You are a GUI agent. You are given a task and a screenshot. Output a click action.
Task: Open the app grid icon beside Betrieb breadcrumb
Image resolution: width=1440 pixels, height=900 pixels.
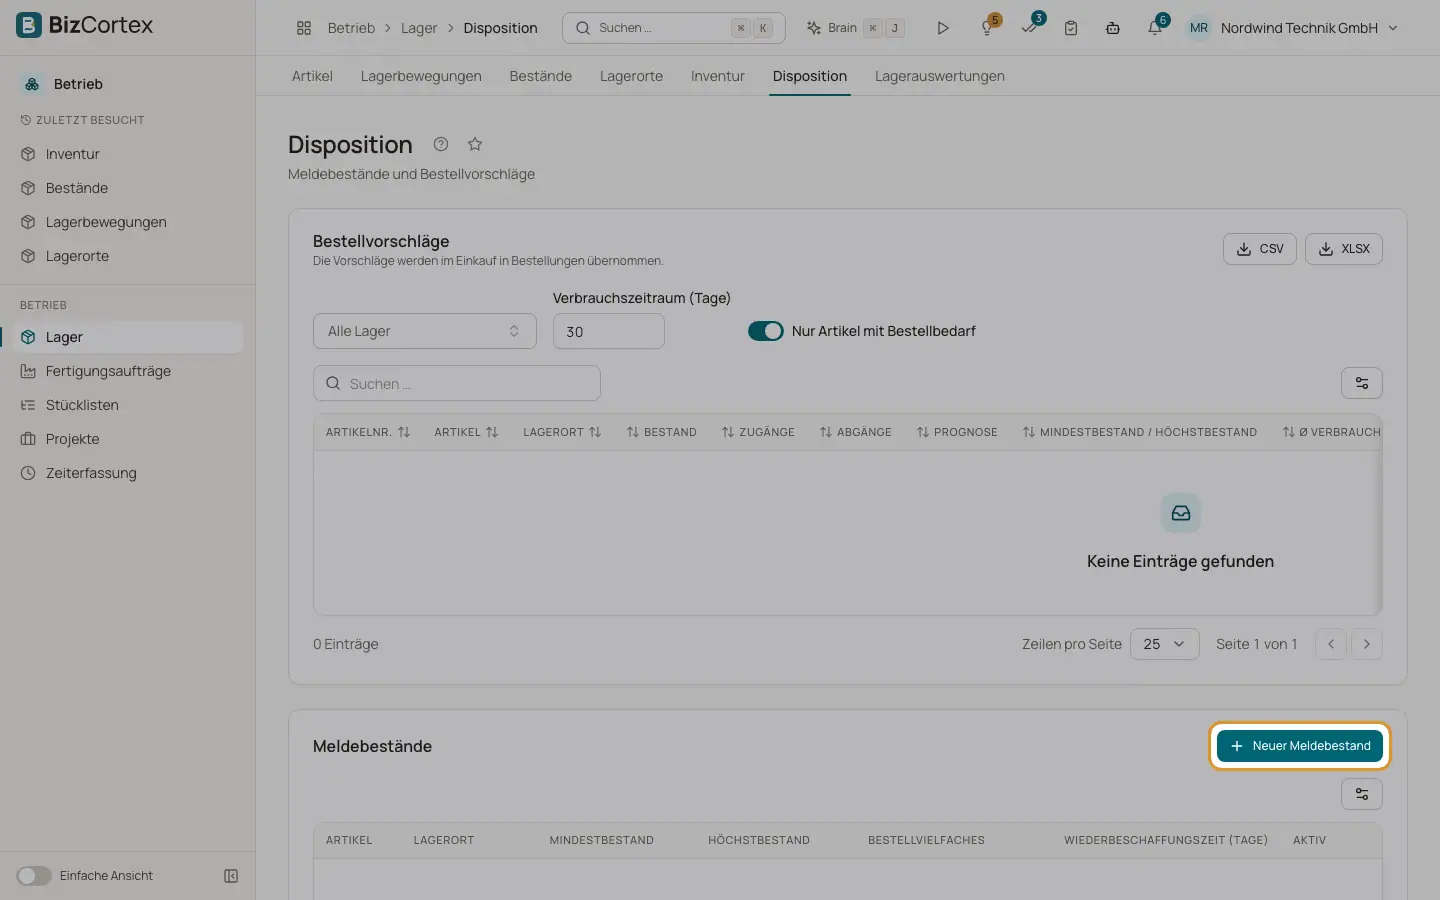(x=304, y=28)
